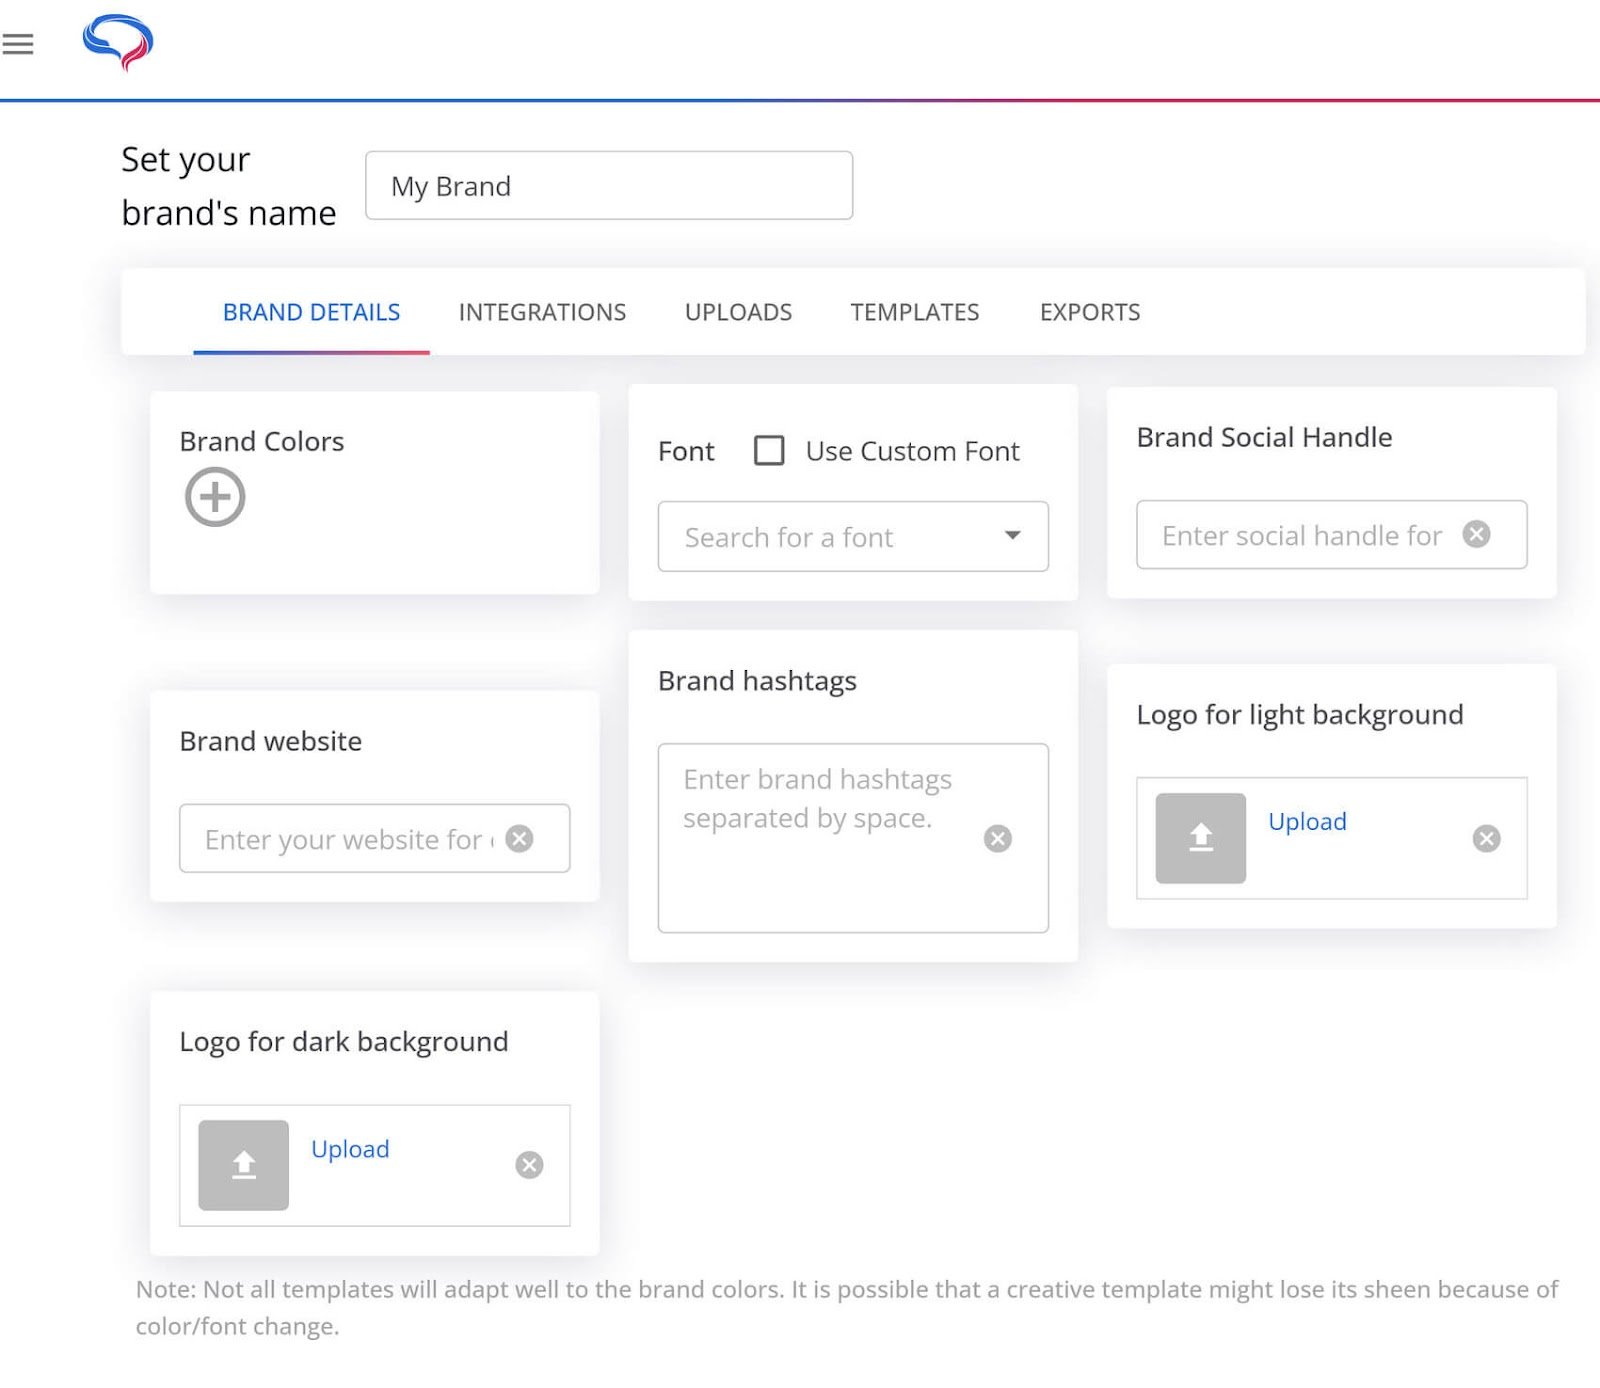1600x1388 pixels.
Task: Switch to the Templates tab
Action: pos(914,312)
